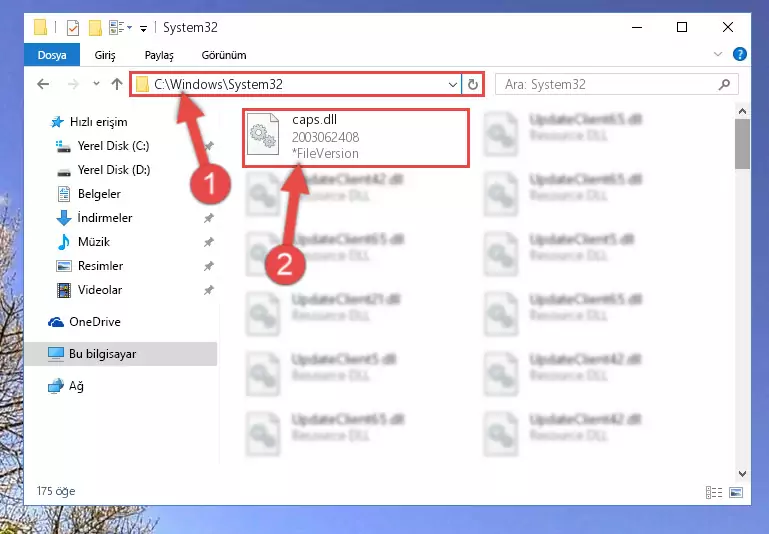Click the search magnifier icon
This screenshot has width=769, height=534.
[x=724, y=84]
